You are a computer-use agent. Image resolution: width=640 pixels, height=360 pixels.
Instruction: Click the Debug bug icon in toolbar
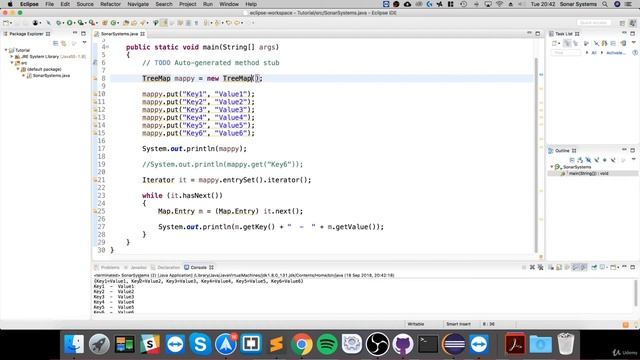58,23
